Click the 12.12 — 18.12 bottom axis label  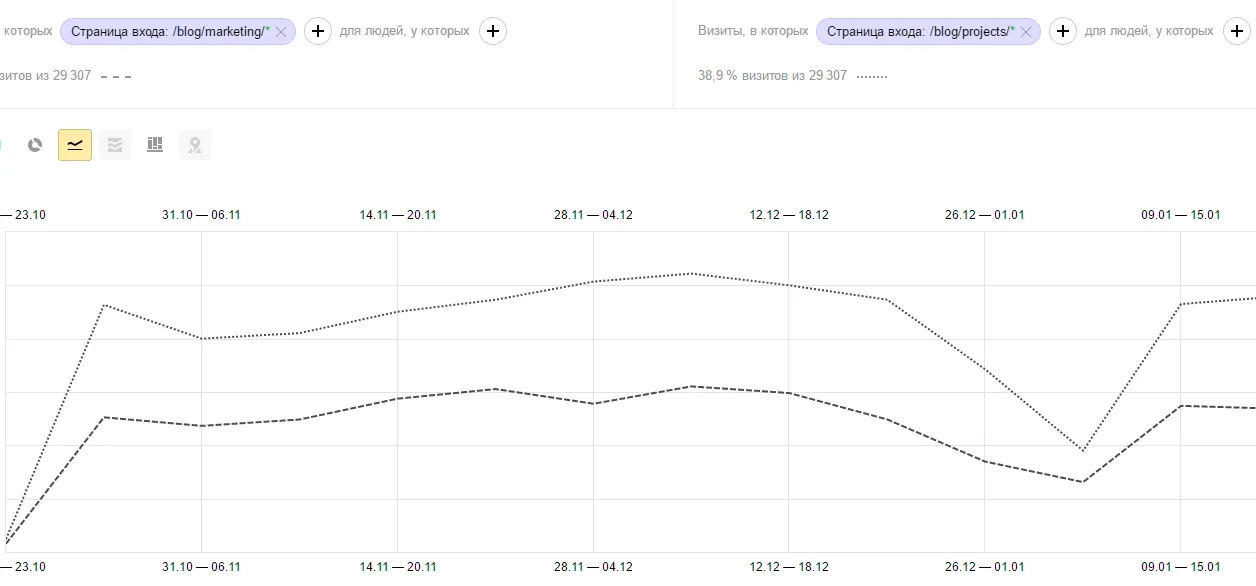(789, 567)
